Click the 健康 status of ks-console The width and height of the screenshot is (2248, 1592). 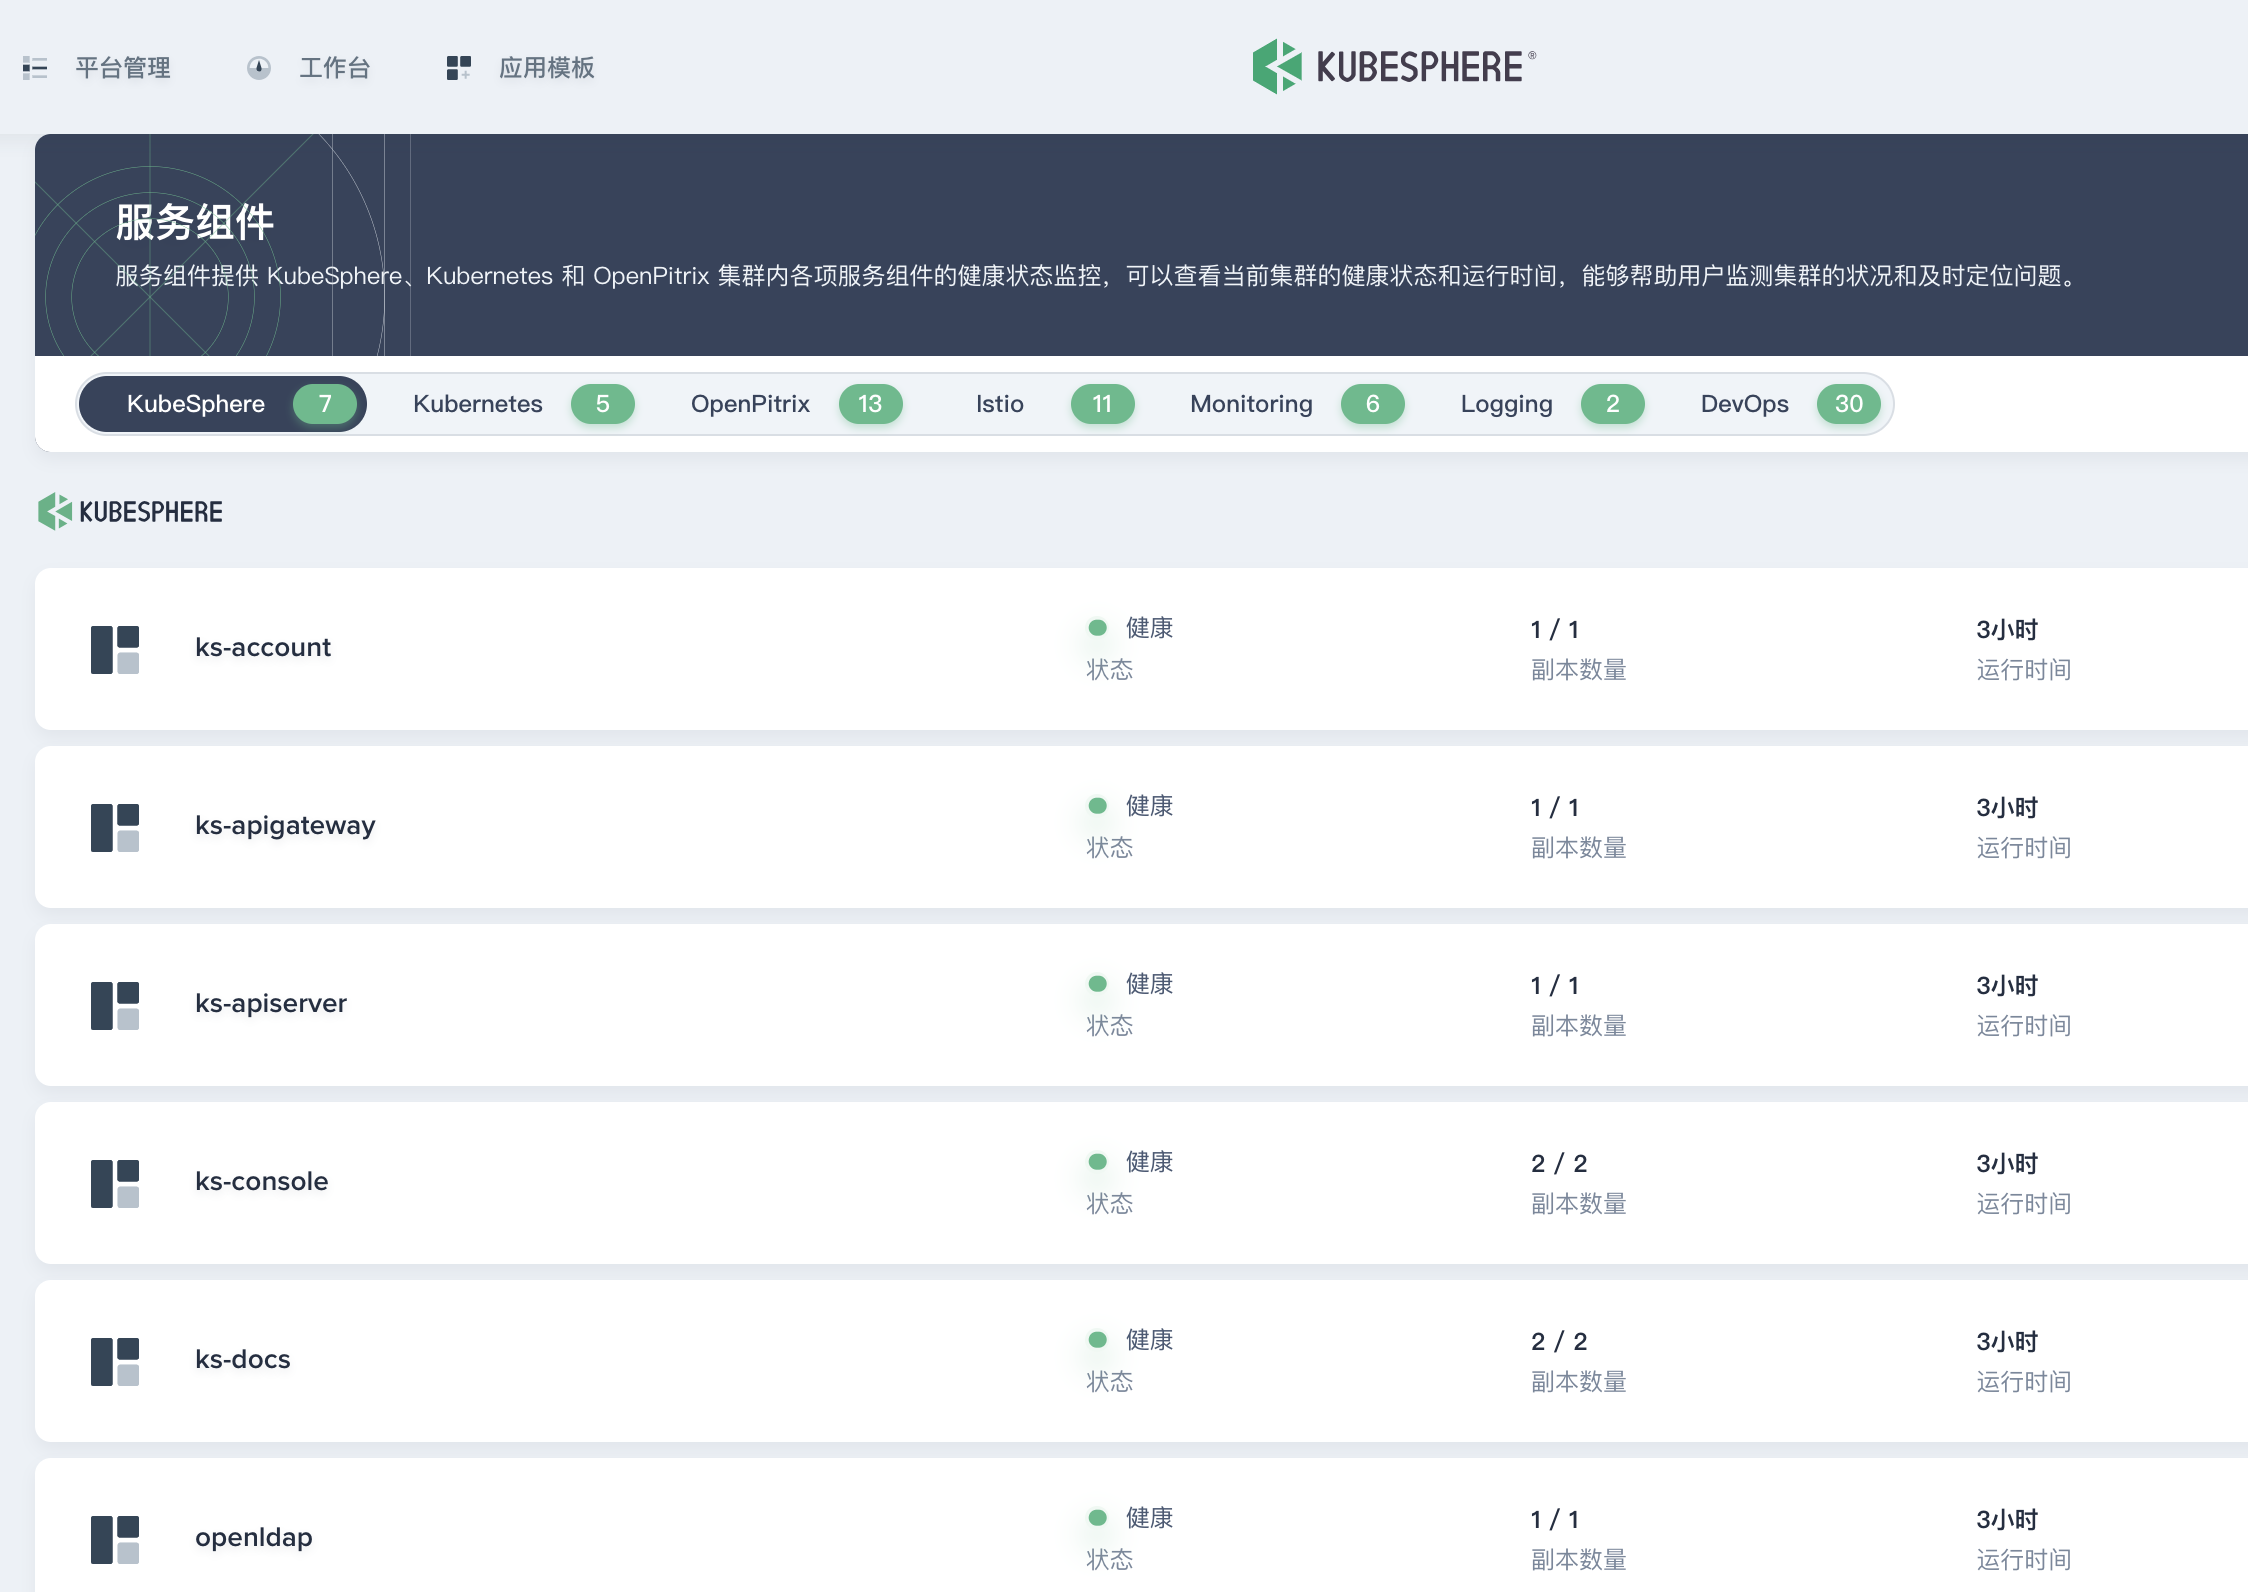coord(1149,1162)
